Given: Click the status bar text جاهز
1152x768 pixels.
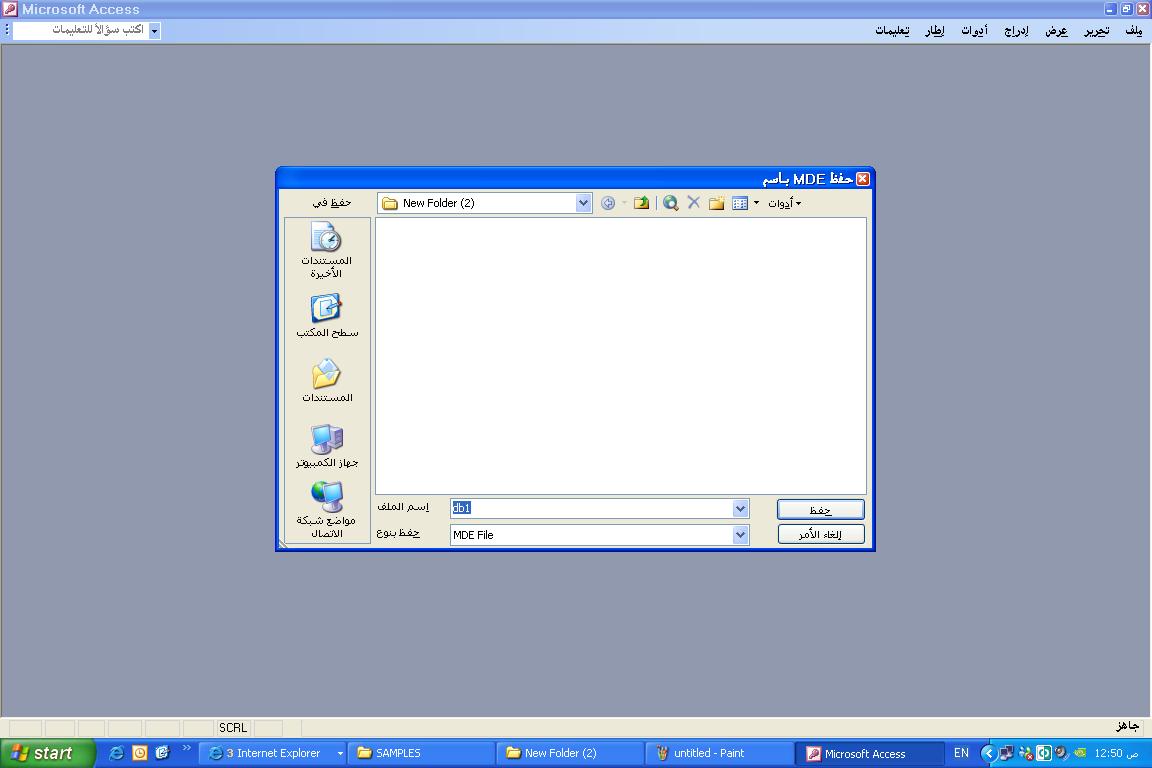Looking at the screenshot, I should coord(1127,727).
